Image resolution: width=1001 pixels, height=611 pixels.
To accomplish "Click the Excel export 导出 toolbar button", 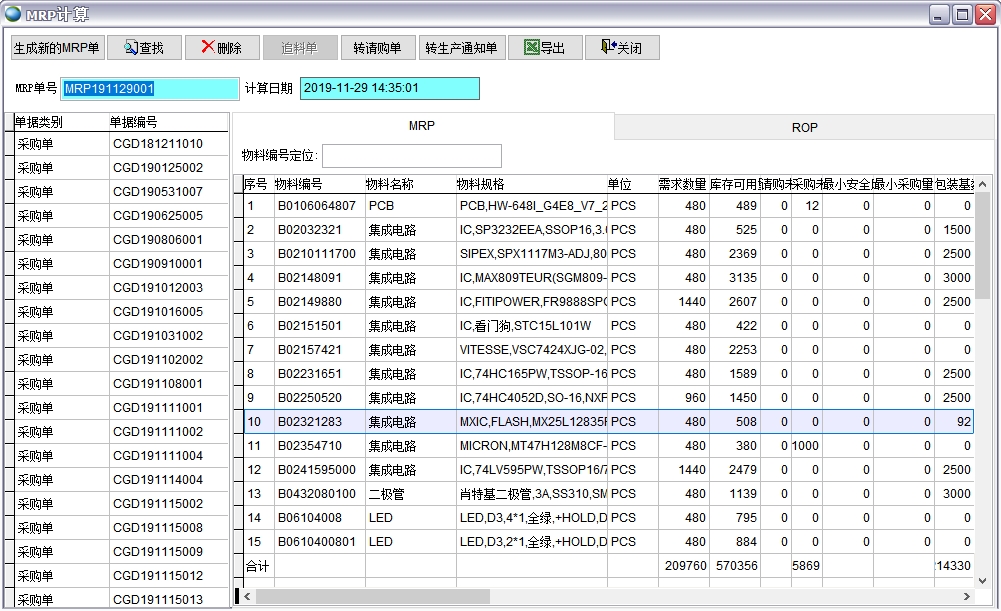I will click(544, 47).
